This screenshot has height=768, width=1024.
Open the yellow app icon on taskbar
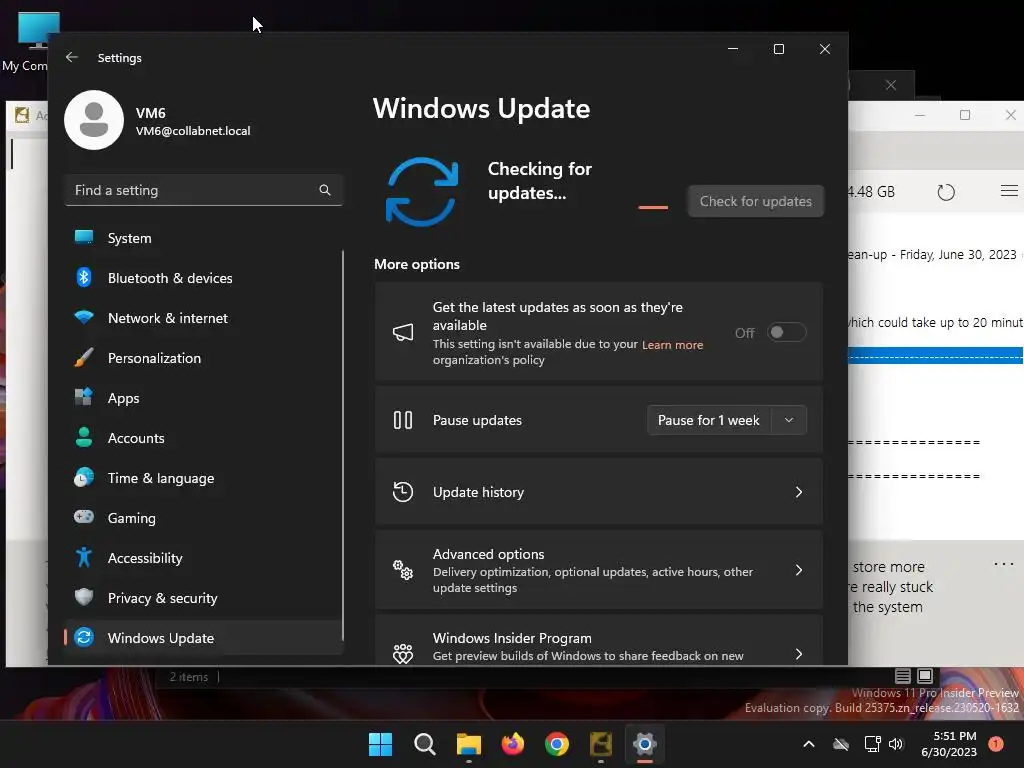coord(600,744)
